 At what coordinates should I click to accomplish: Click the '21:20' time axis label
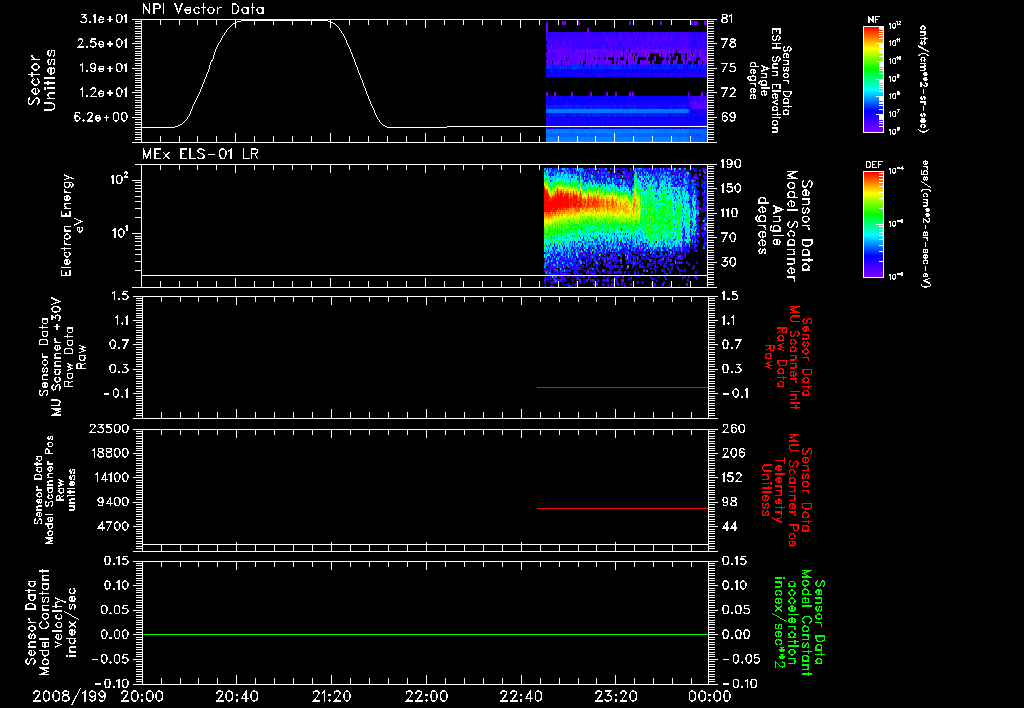pos(331,696)
